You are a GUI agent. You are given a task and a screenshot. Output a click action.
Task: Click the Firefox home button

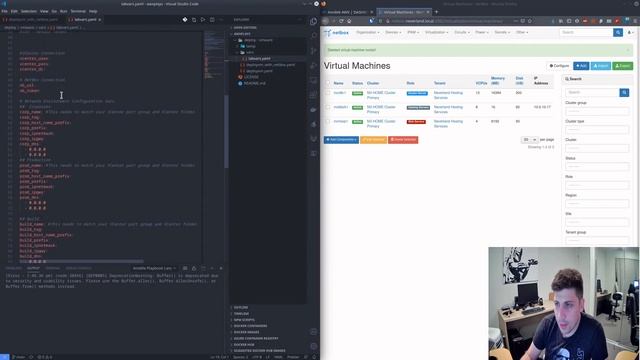pos(349,21)
